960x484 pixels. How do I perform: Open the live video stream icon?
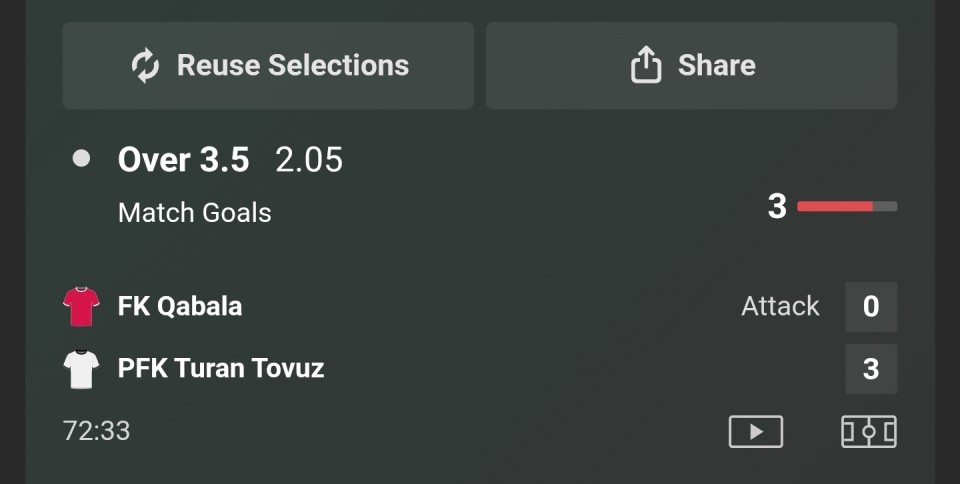click(x=755, y=432)
